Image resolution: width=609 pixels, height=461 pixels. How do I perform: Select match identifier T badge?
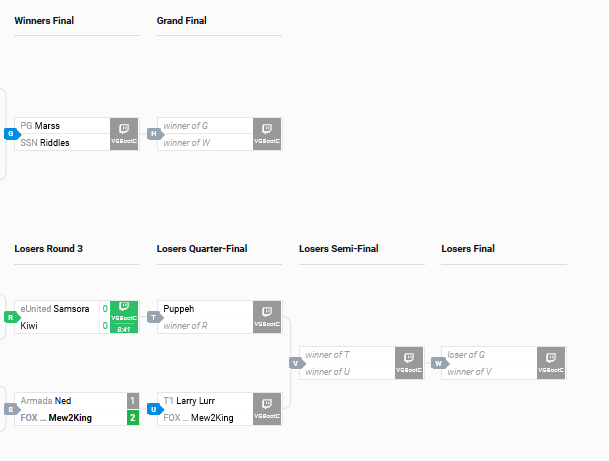pyautogui.click(x=155, y=317)
